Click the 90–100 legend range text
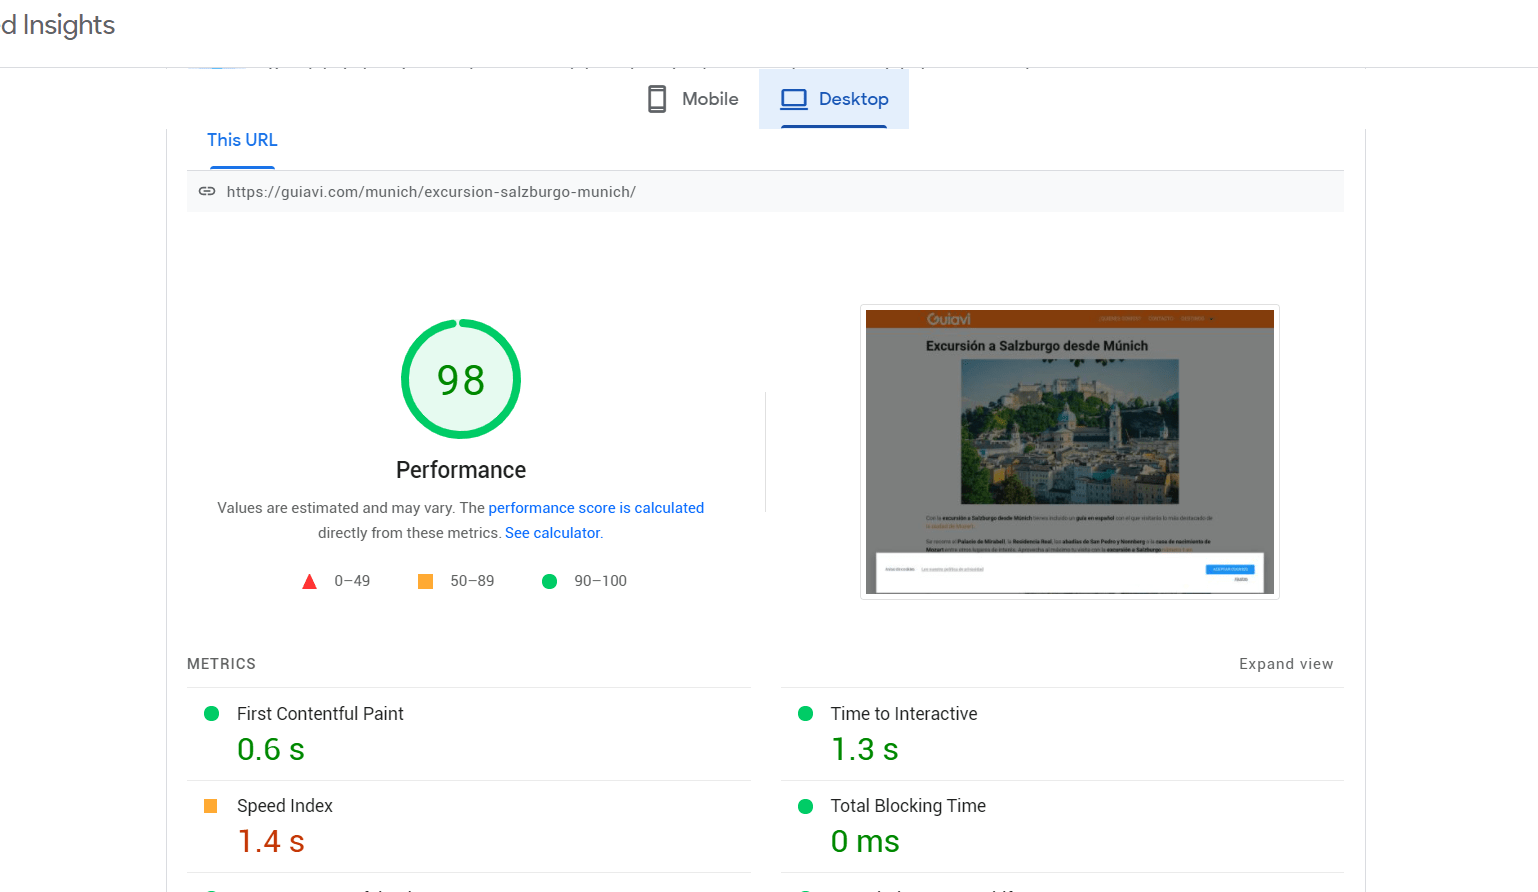Screen dimensions: 1538x892 600,581
